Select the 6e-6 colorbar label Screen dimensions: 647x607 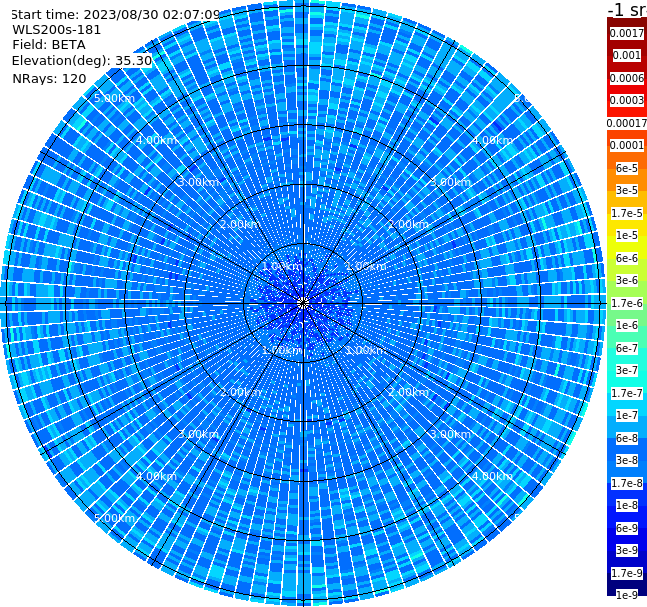pos(627,258)
